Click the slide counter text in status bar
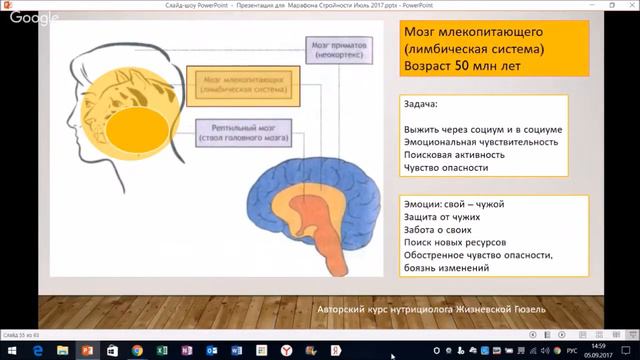Image resolution: width=640 pixels, height=360 pixels. pos(21,335)
